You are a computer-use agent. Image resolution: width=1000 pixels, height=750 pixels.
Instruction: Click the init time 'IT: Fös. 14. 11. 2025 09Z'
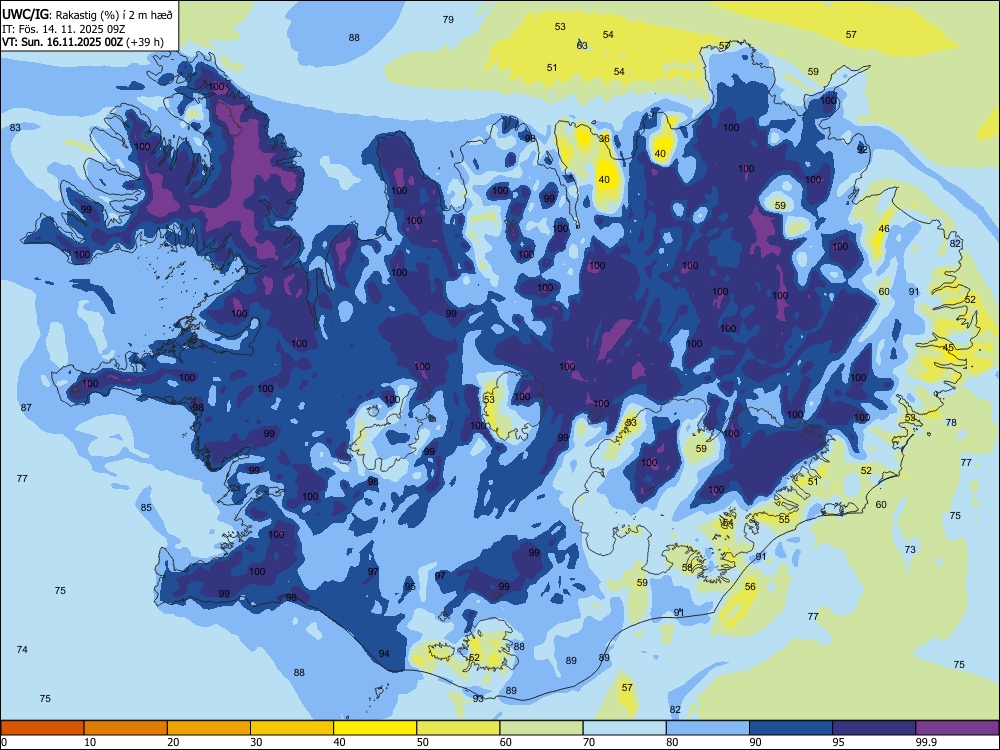click(63, 29)
